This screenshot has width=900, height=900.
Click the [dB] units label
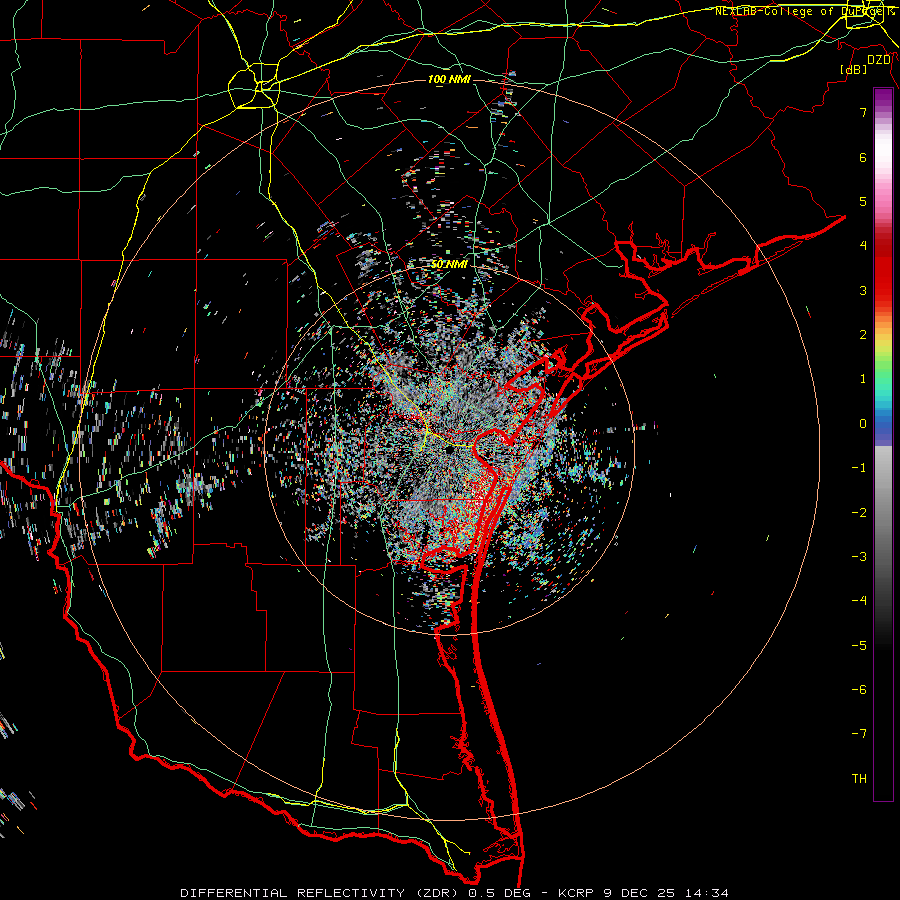coord(854,69)
